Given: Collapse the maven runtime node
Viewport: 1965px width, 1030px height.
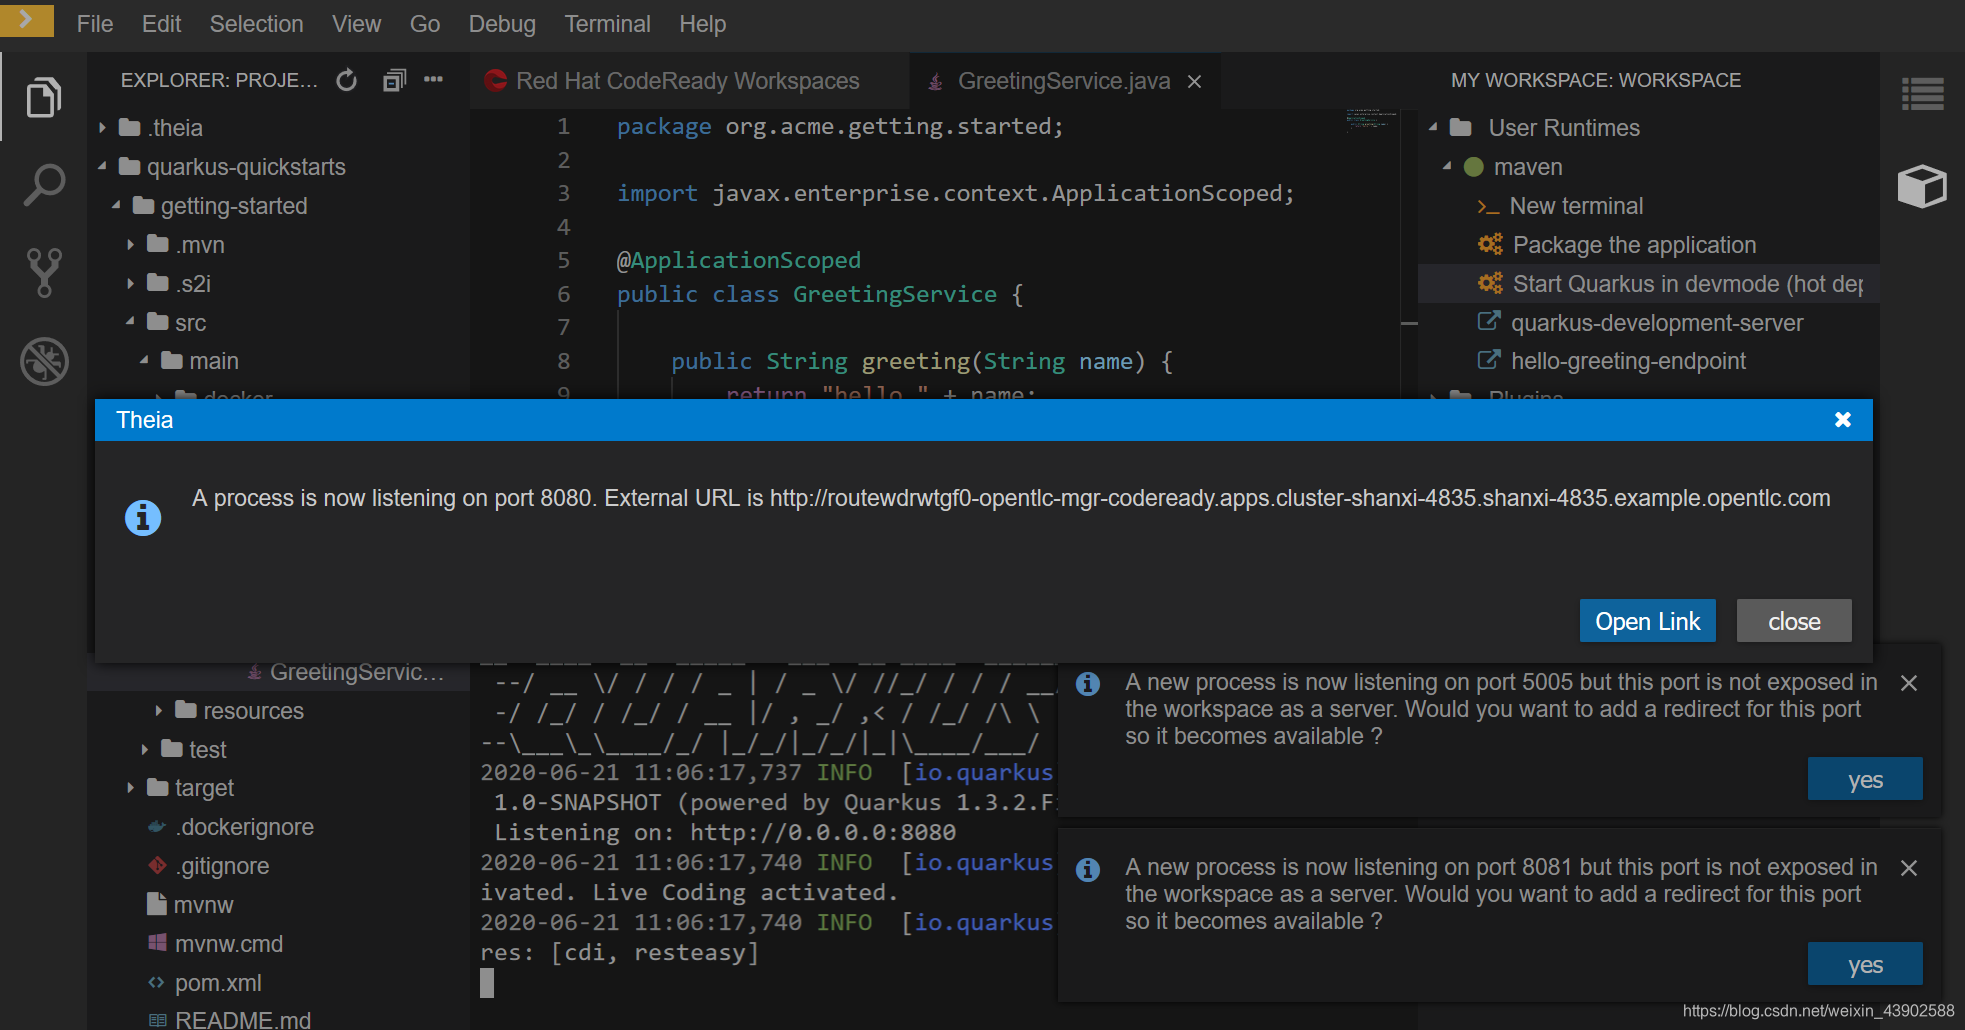Looking at the screenshot, I should 1447,166.
